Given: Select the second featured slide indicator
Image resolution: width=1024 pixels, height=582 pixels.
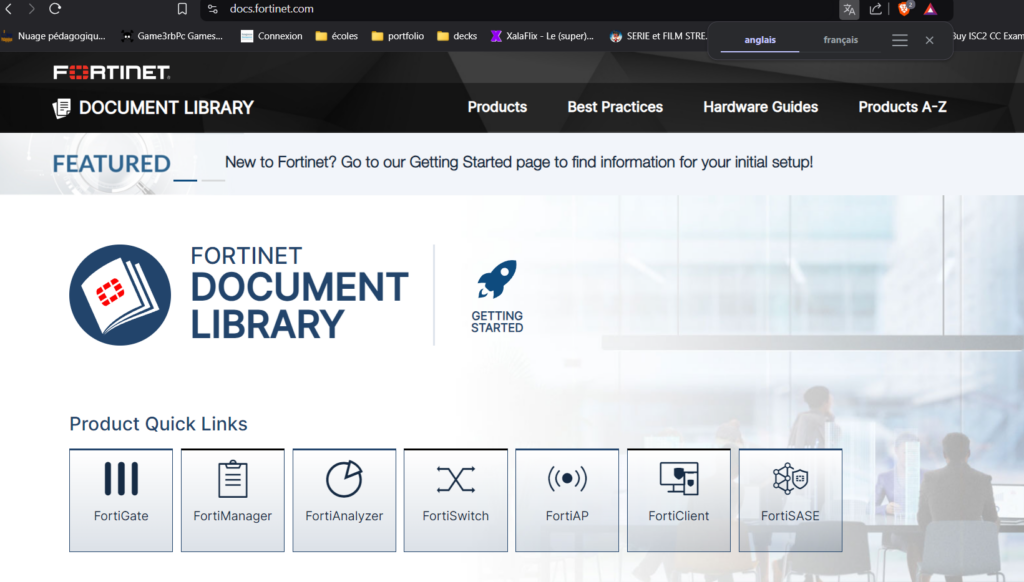Looking at the screenshot, I should point(214,180).
